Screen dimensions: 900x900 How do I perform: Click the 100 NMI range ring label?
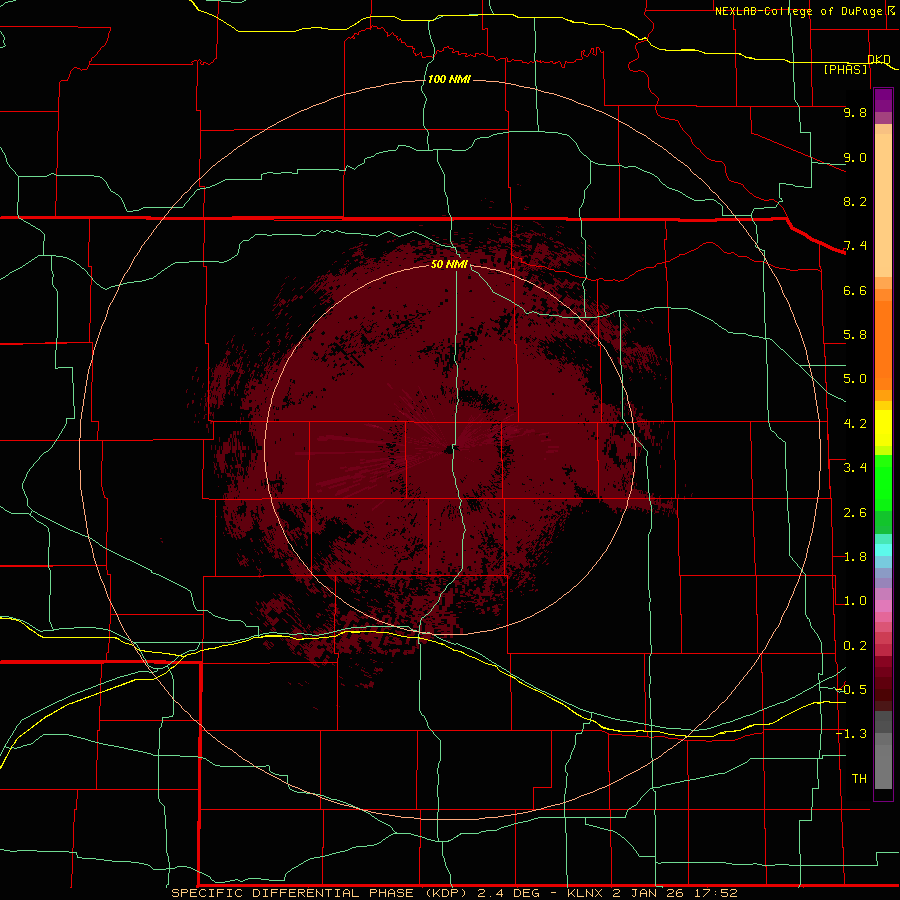pos(449,79)
